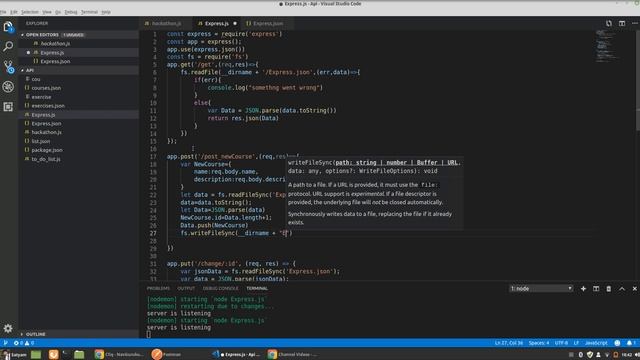Select the VS Code Express.js taskbar entry
The image size is (640, 360).
(x=236, y=354)
